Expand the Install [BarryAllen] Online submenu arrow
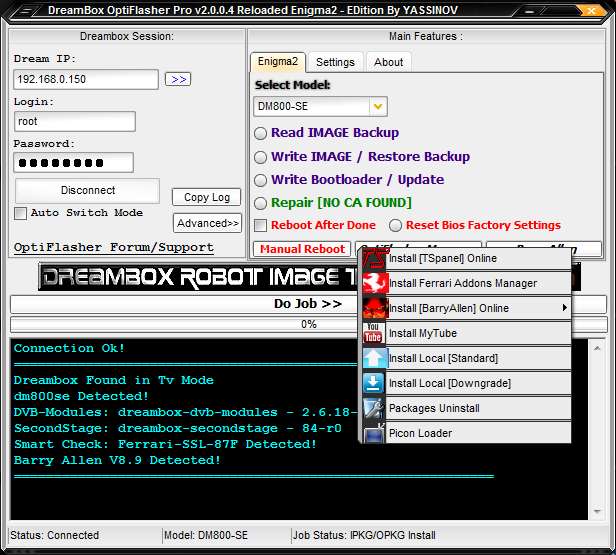 [x=565, y=308]
